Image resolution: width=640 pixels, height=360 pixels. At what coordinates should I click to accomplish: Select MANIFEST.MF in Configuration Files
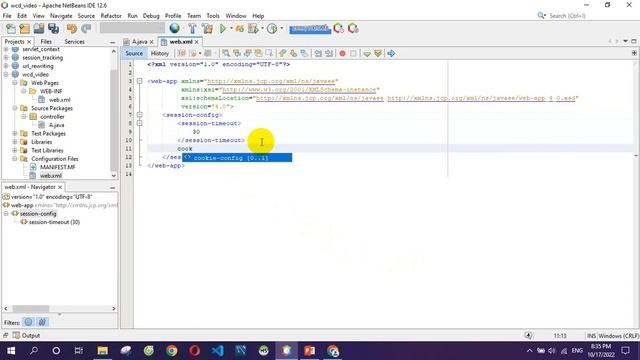[58, 167]
